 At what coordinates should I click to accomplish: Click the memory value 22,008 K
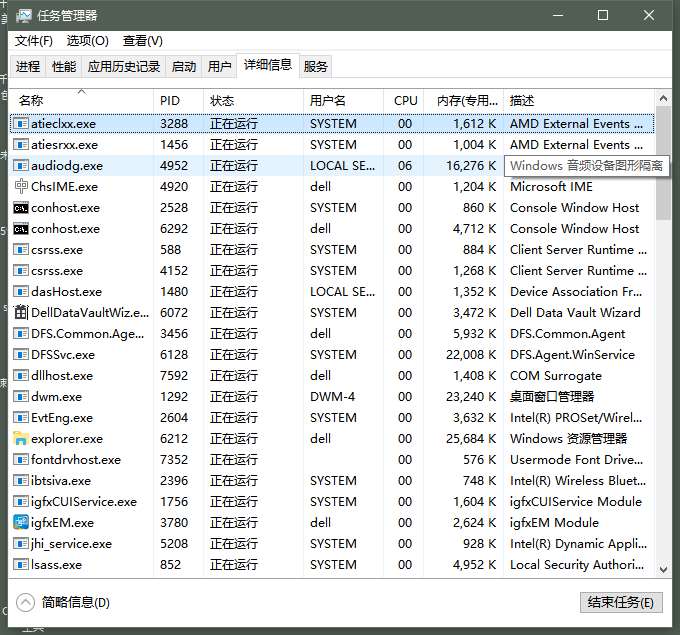[471, 354]
